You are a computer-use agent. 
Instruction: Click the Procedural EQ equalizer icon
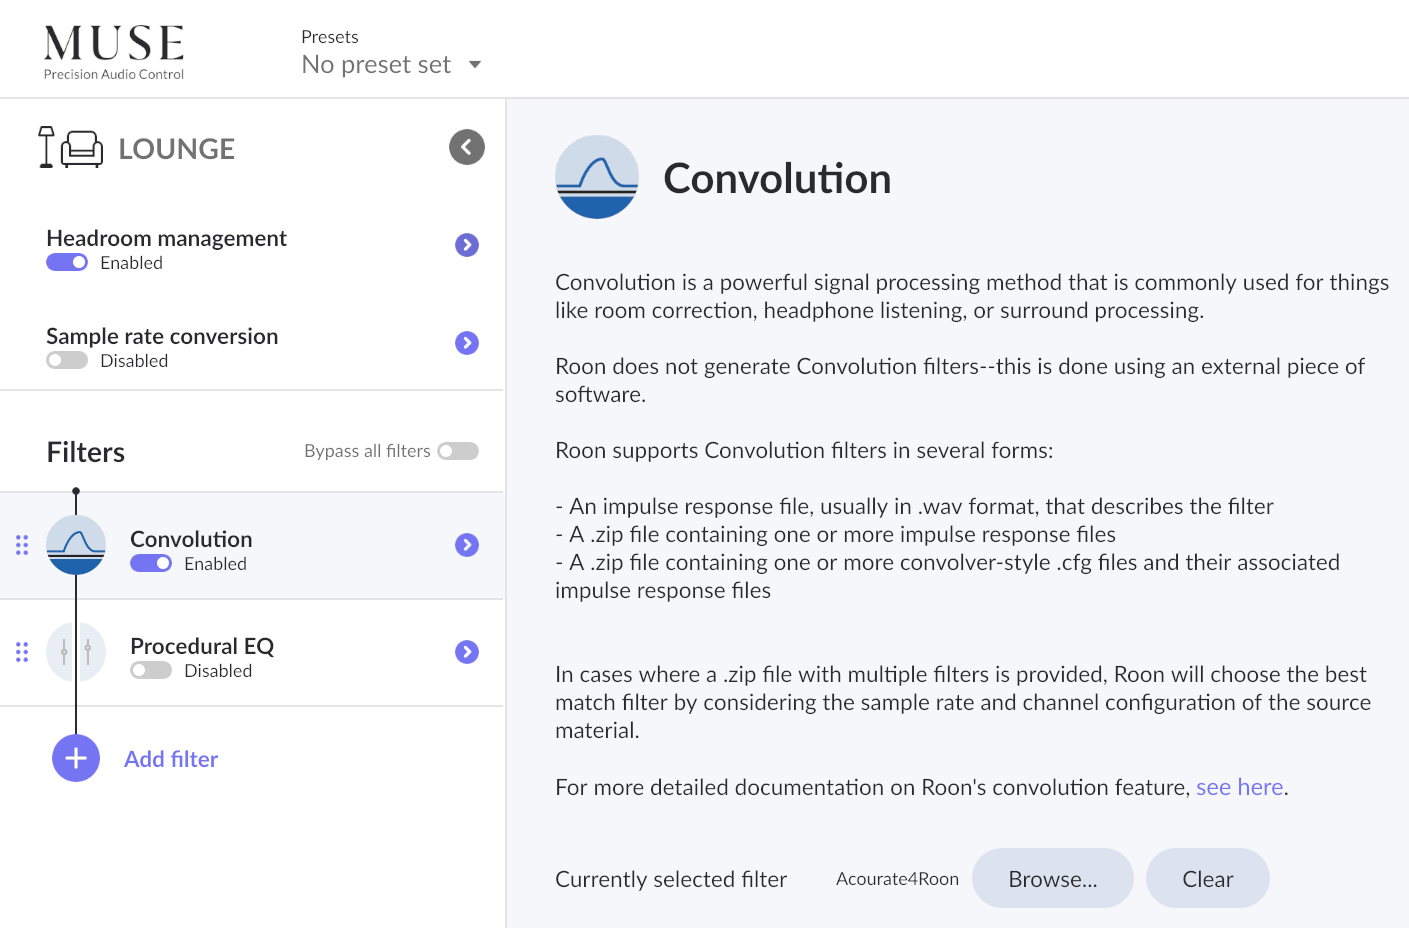click(x=75, y=651)
